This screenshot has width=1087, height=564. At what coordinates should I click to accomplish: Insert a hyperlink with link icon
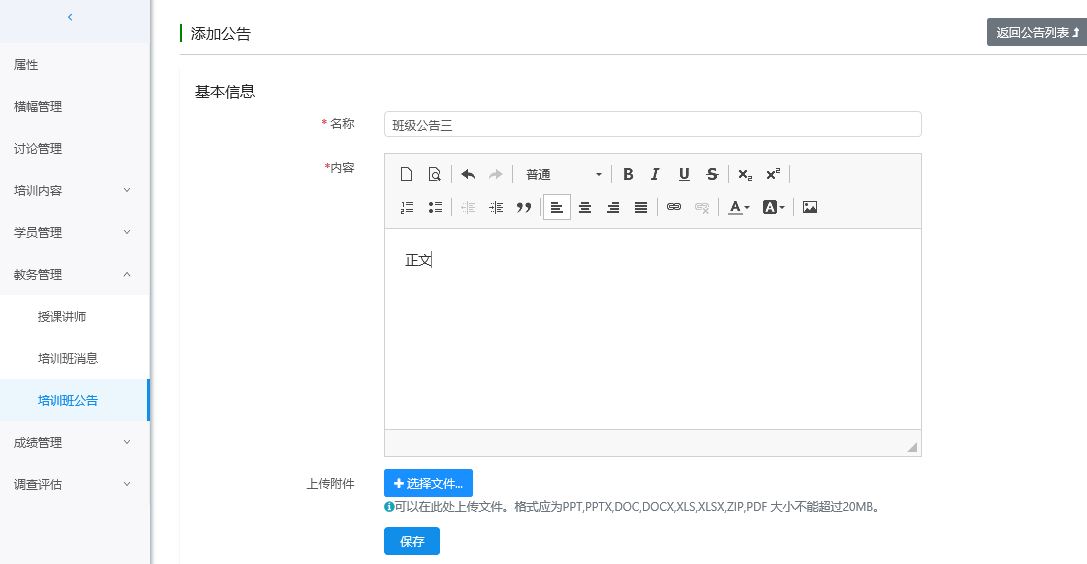point(674,207)
